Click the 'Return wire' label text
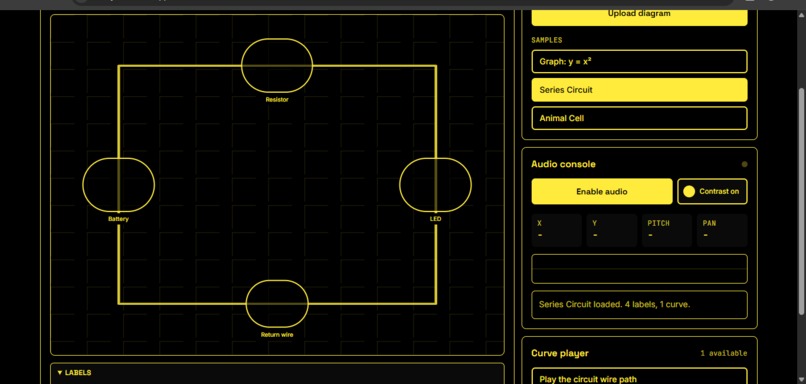The width and height of the screenshot is (806, 384). [x=277, y=335]
